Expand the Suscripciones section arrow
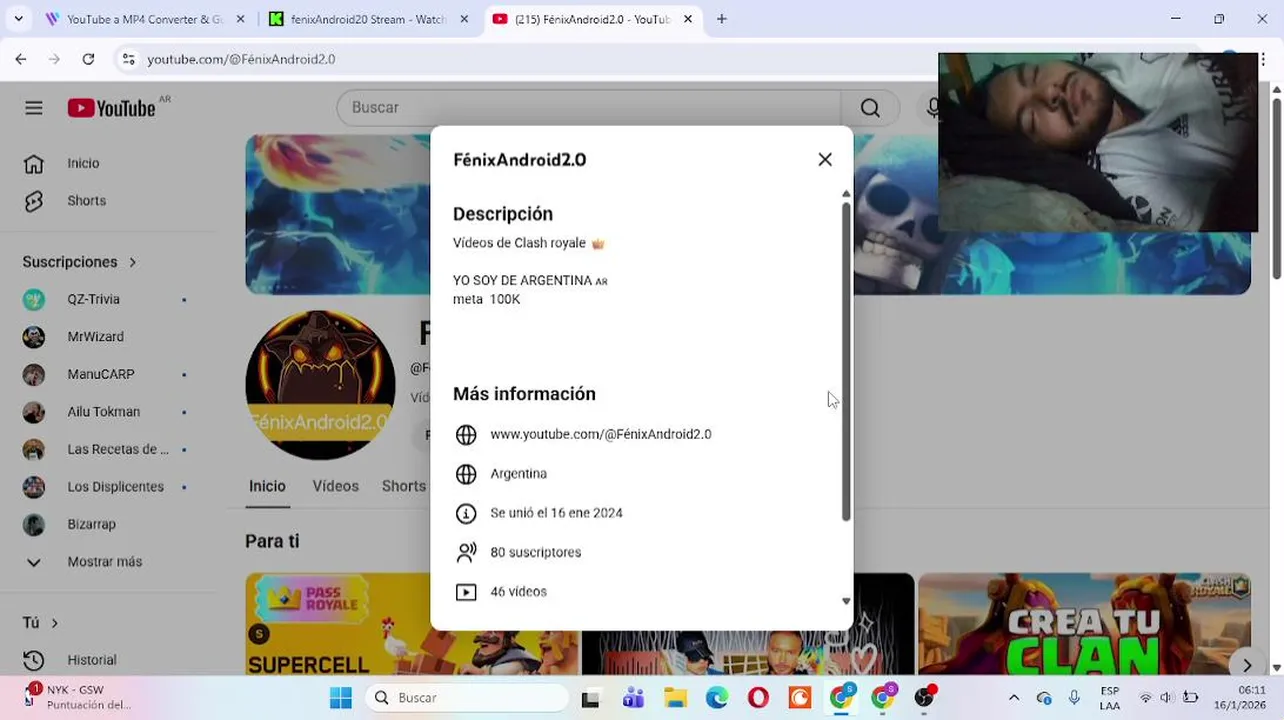Screen dimensions: 1284x720 pos(132,262)
